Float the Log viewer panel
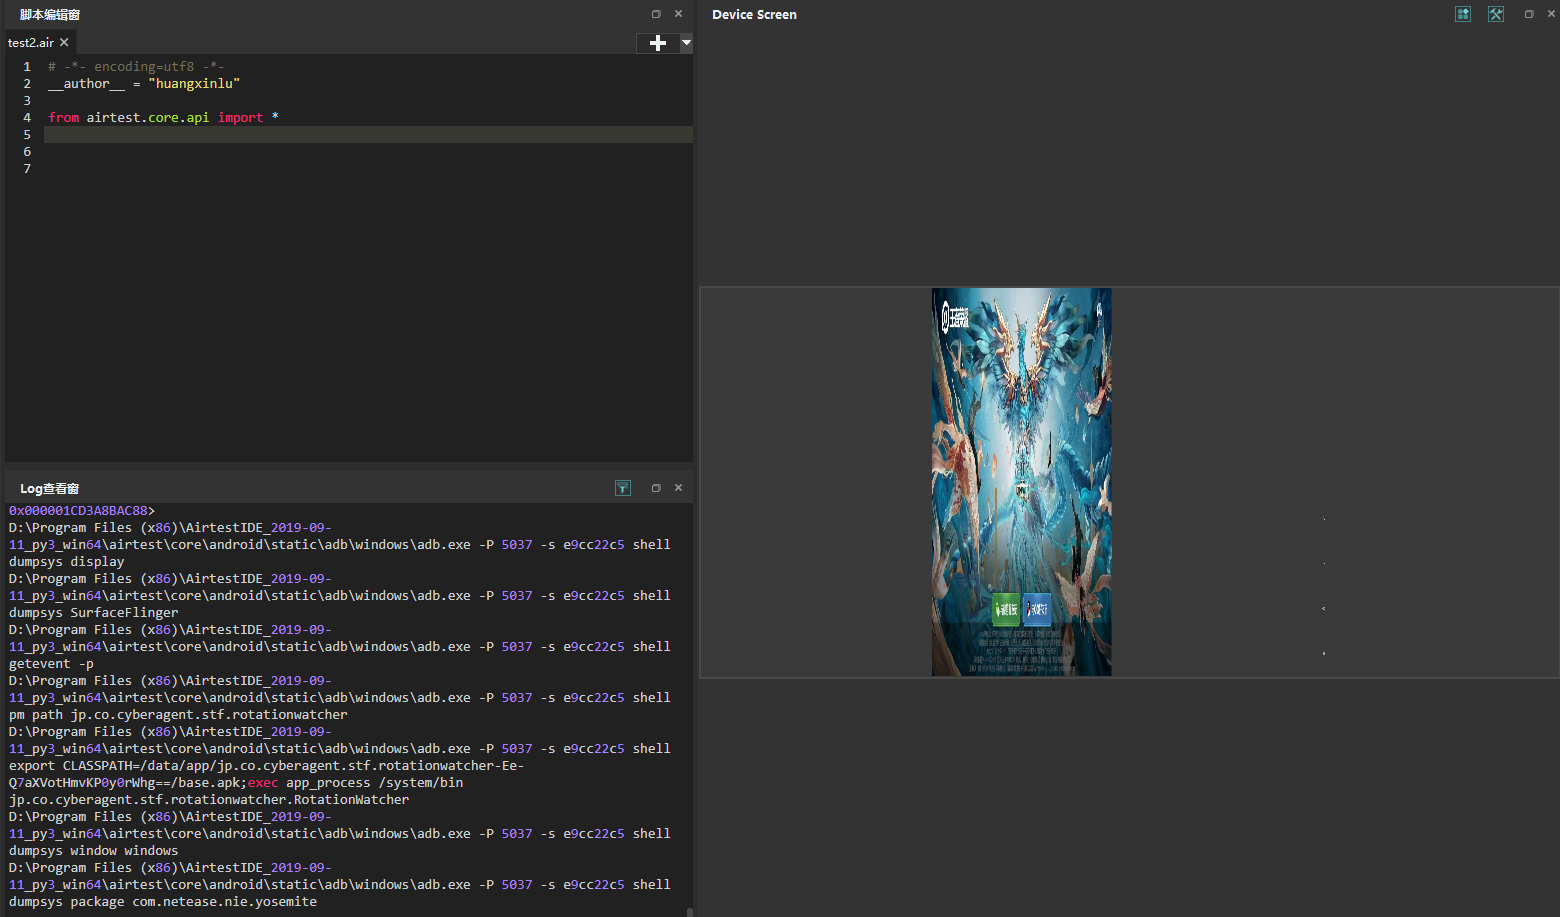Screen dimensions: 1560x917 pyautogui.click(x=656, y=488)
